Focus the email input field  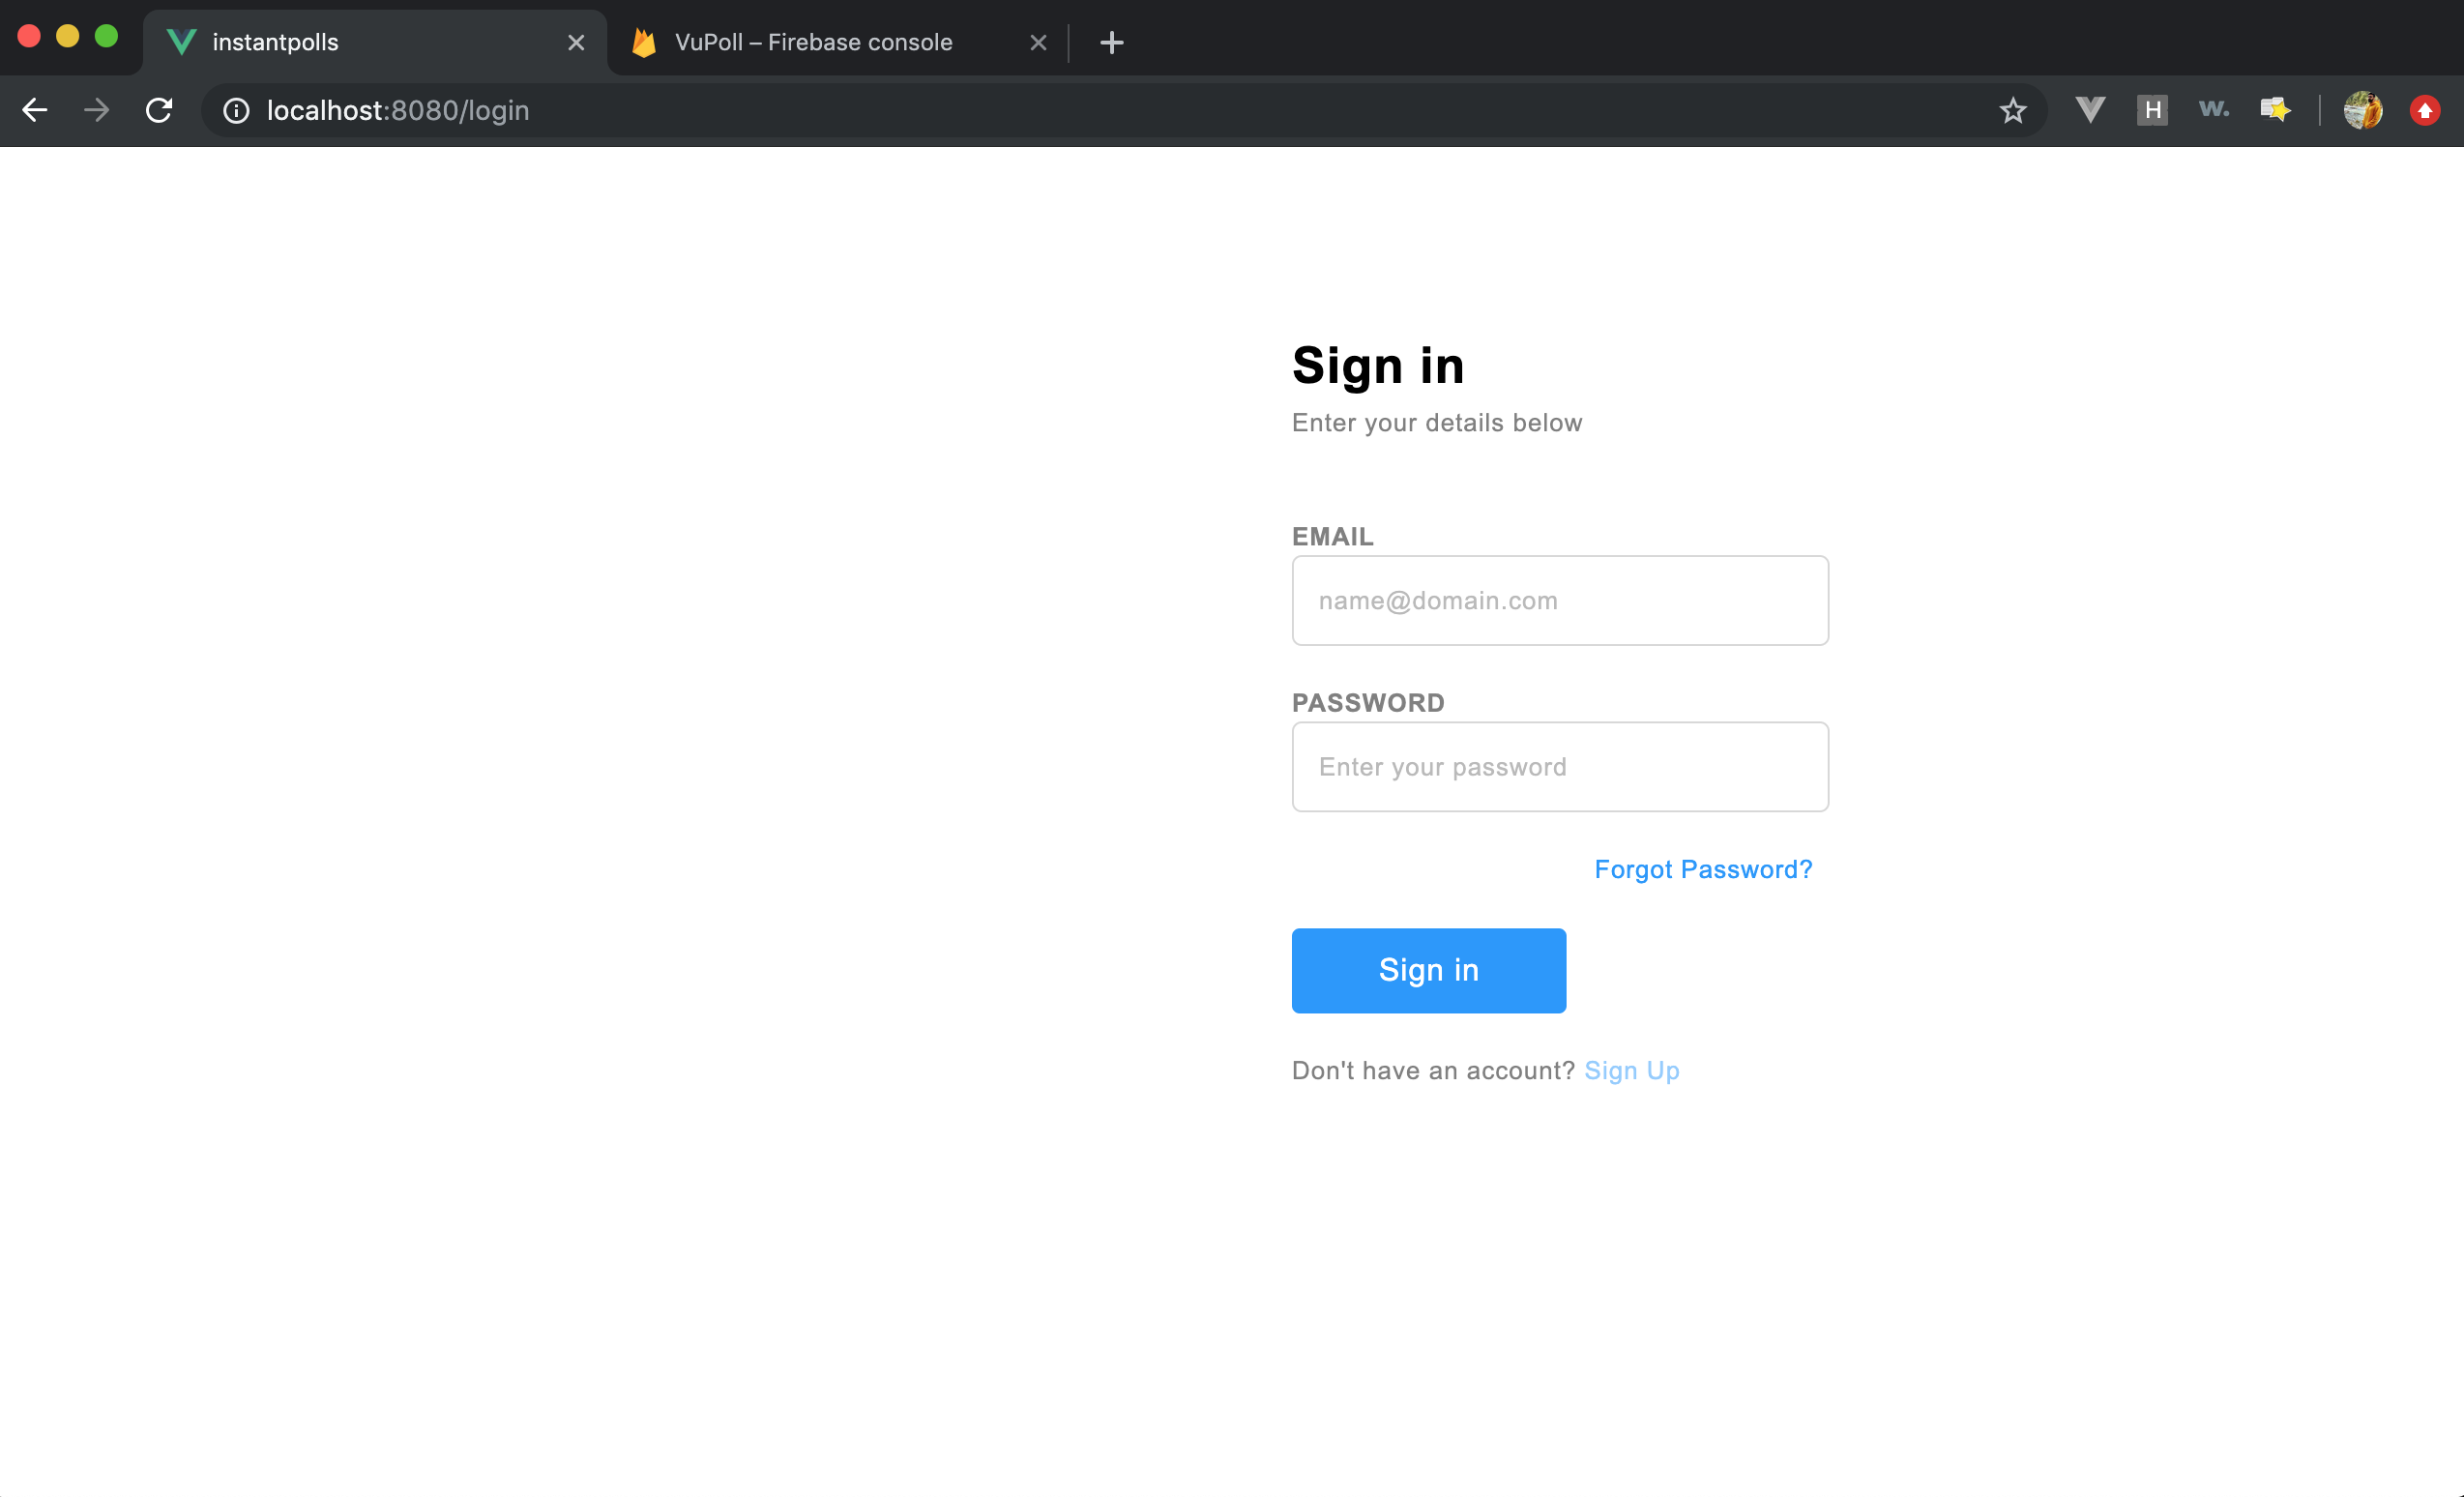click(1559, 600)
